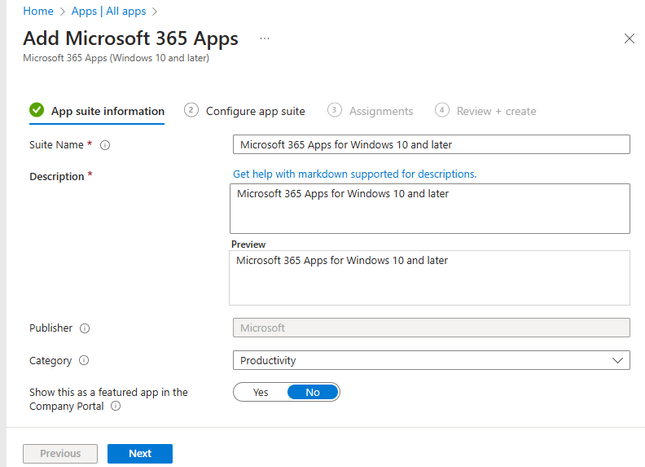Click the step 2 circle icon

pos(191,111)
